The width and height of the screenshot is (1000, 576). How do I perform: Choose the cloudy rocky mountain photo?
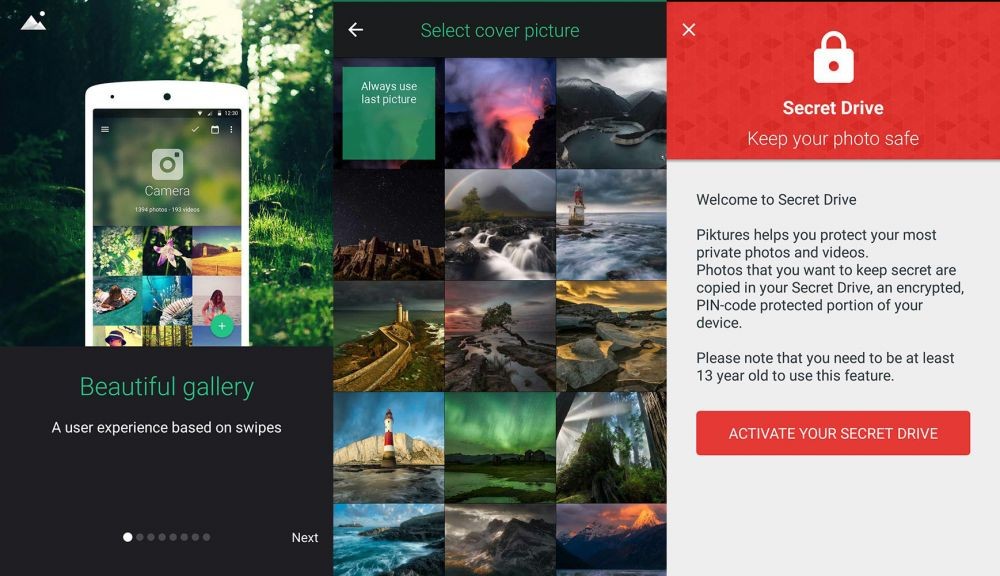click(x=500, y=540)
